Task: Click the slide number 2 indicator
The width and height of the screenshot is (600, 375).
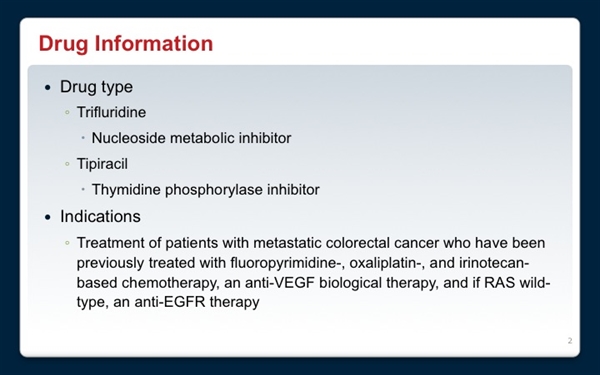Action: tap(570, 341)
